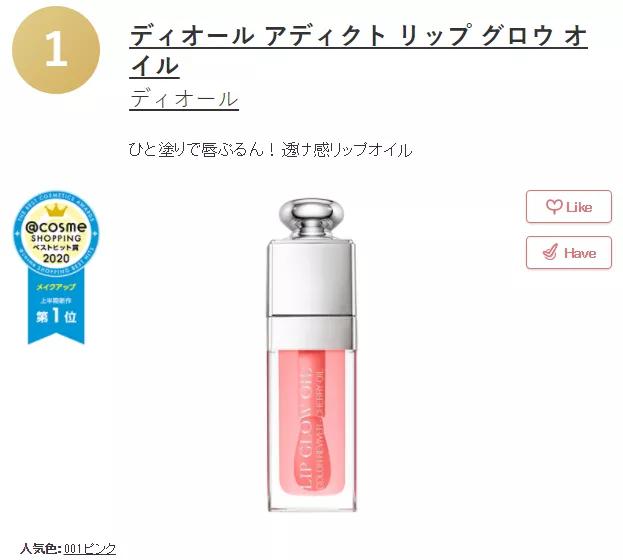The image size is (623, 560).
Task: Select the 001ピンク popular color link
Action: 90,549
